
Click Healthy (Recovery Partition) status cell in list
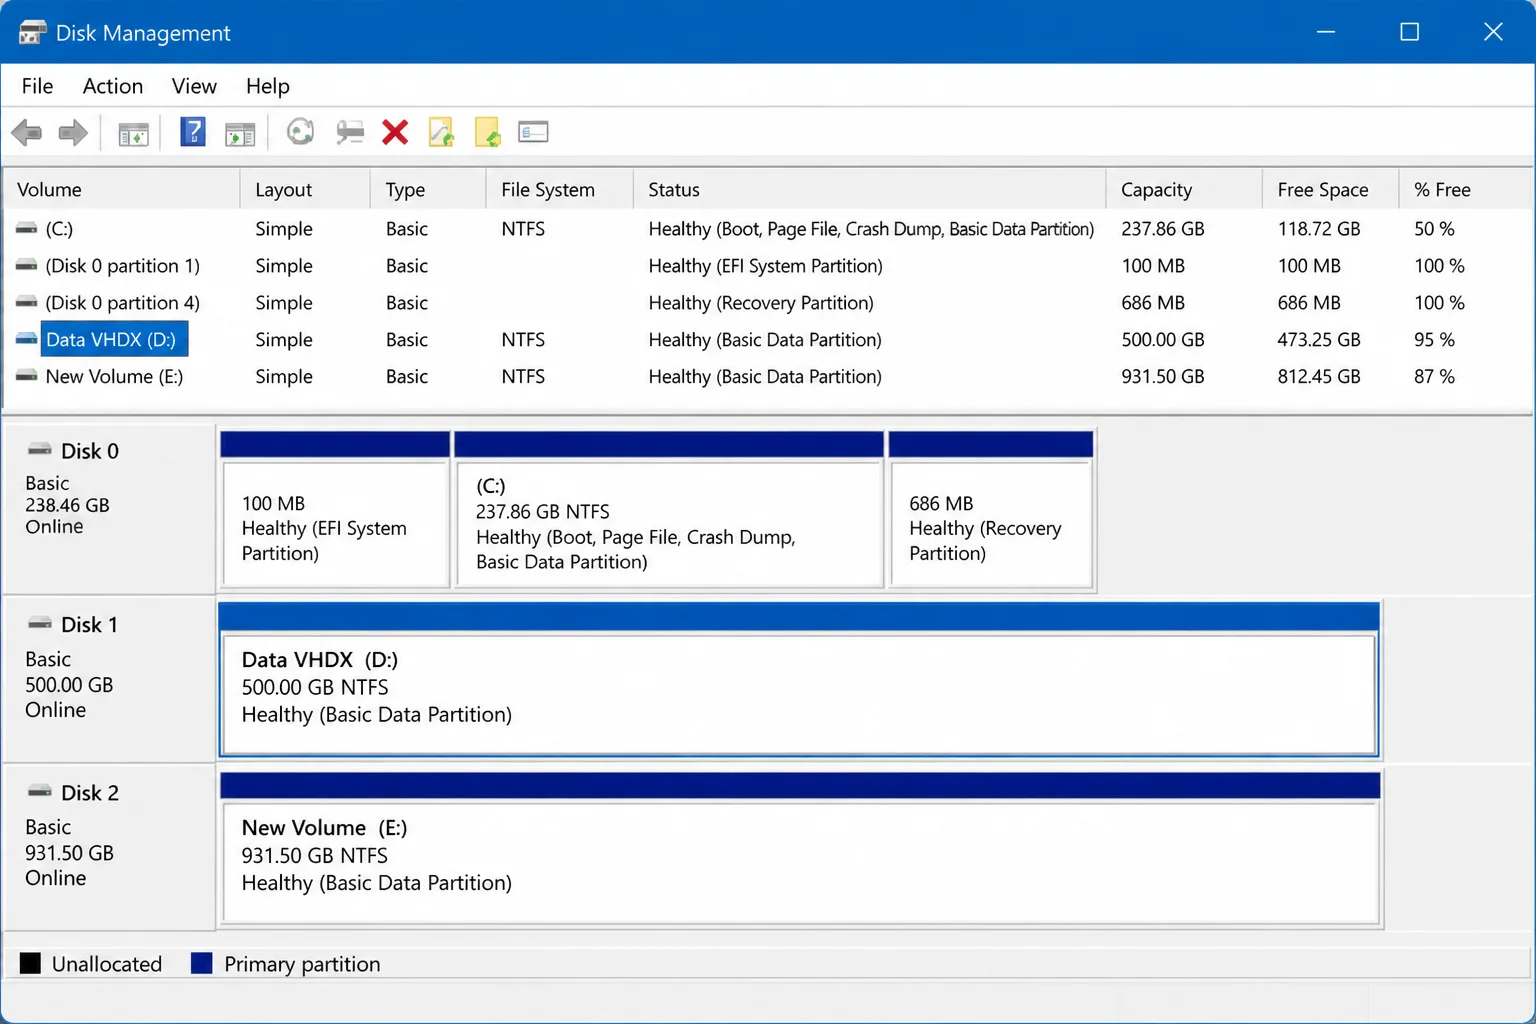click(761, 303)
